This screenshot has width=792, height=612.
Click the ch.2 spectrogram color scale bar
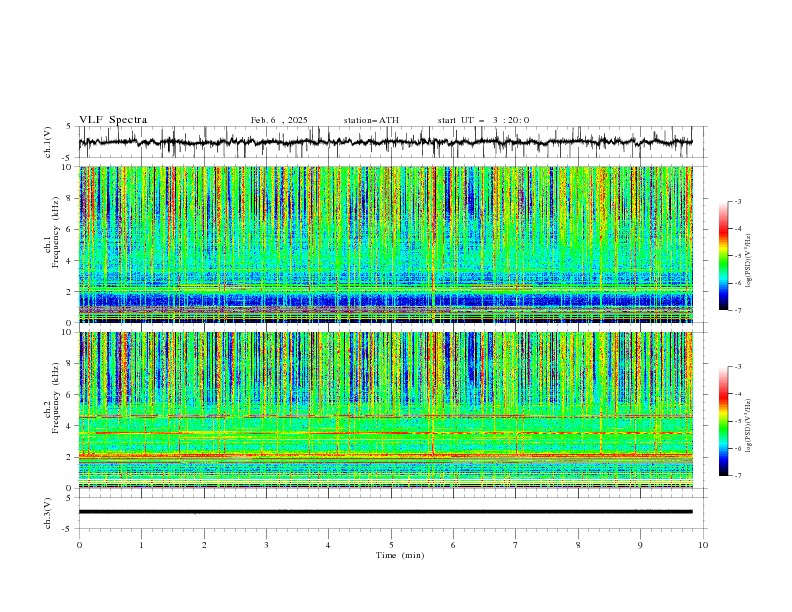tap(723, 421)
